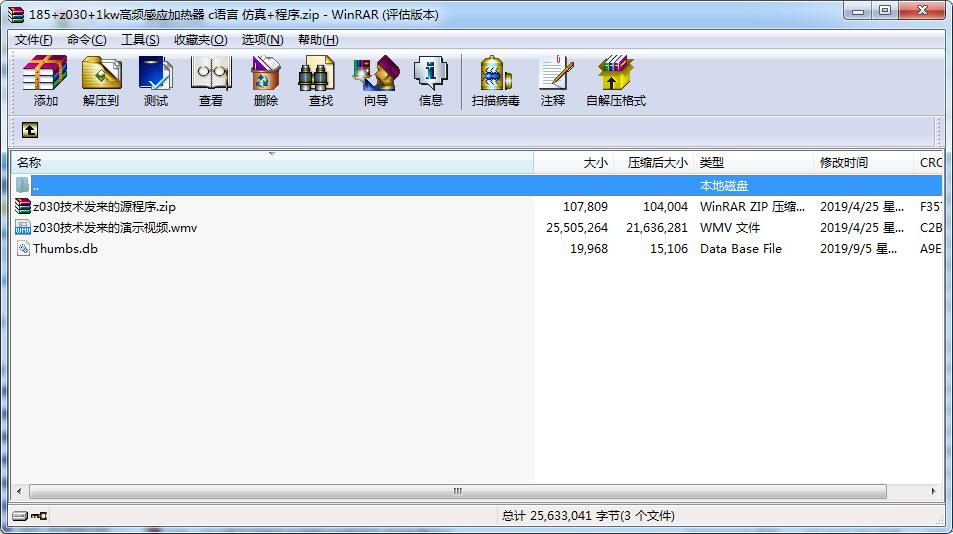953x534 pixels.
Task: Click the Thumbs.db file icon
Action: coord(23,248)
